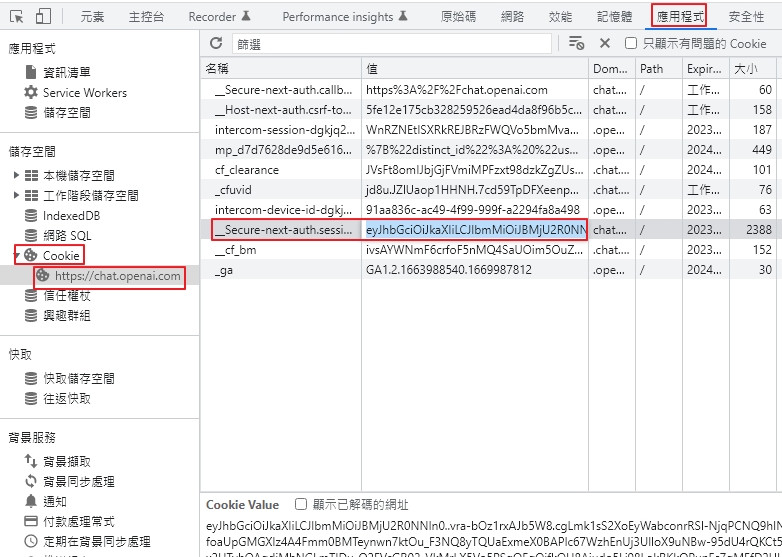Image resolution: width=782 pixels, height=557 pixels.
Task: Click the refresh cookies icon
Action: tap(216, 43)
